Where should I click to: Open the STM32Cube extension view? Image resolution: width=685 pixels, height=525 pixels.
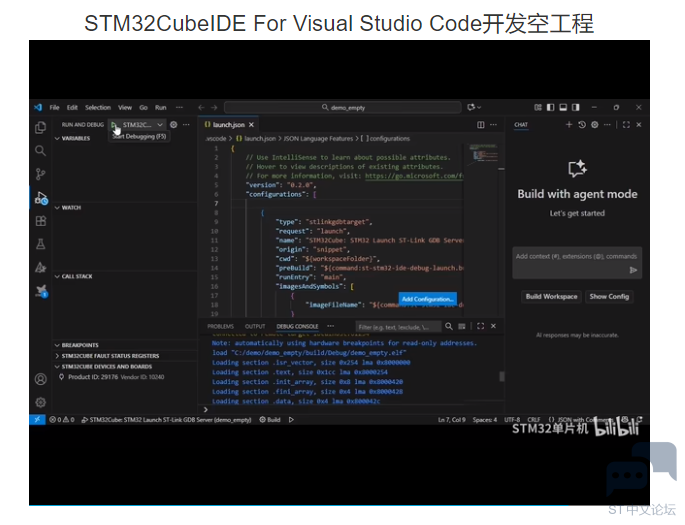click(x=40, y=291)
